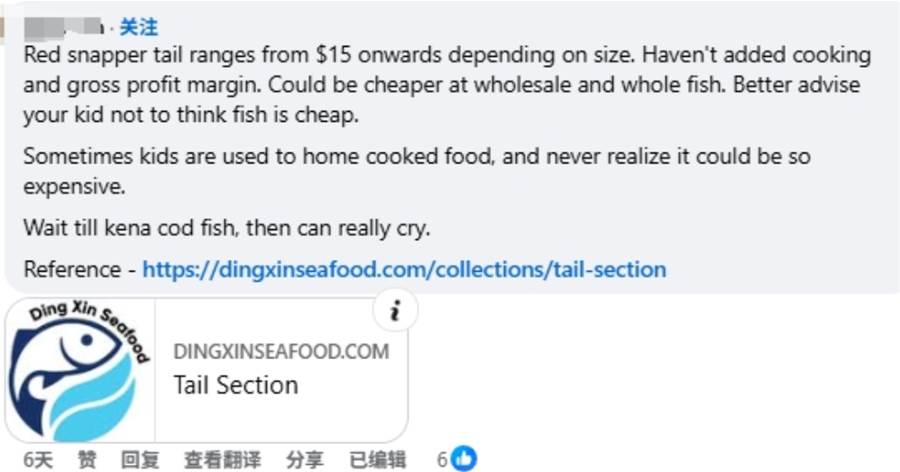Reply to the comment using 回复
The height and width of the screenshot is (472, 900).
pos(139,459)
